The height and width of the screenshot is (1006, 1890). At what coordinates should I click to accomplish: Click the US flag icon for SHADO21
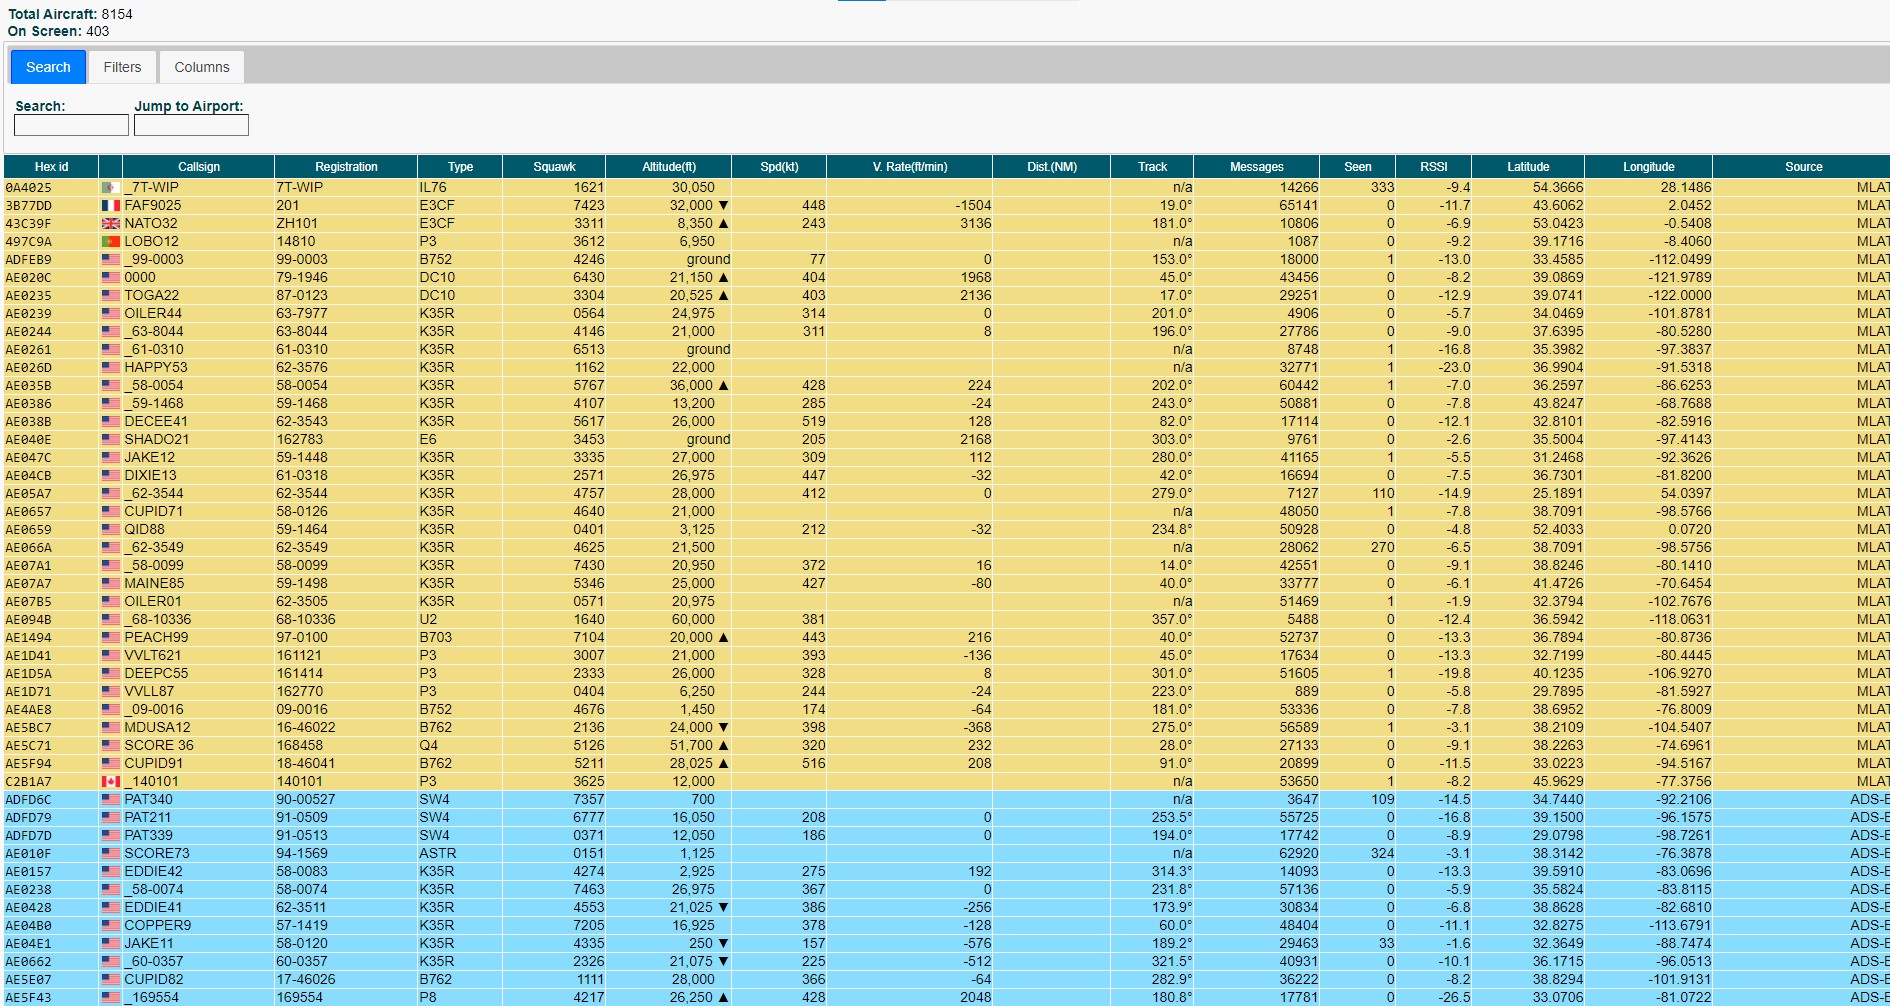point(110,440)
